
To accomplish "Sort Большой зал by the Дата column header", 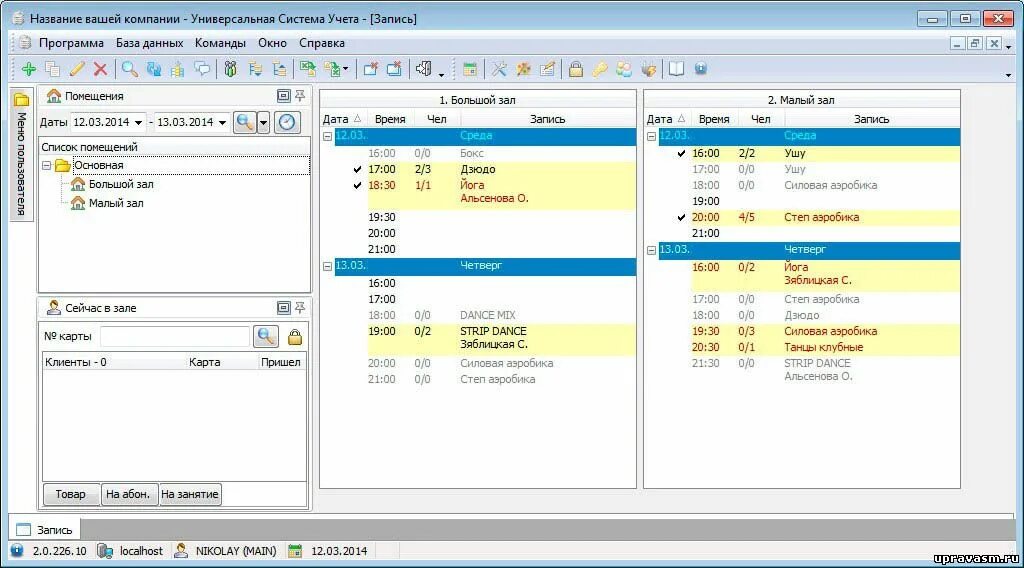I will 342,119.
